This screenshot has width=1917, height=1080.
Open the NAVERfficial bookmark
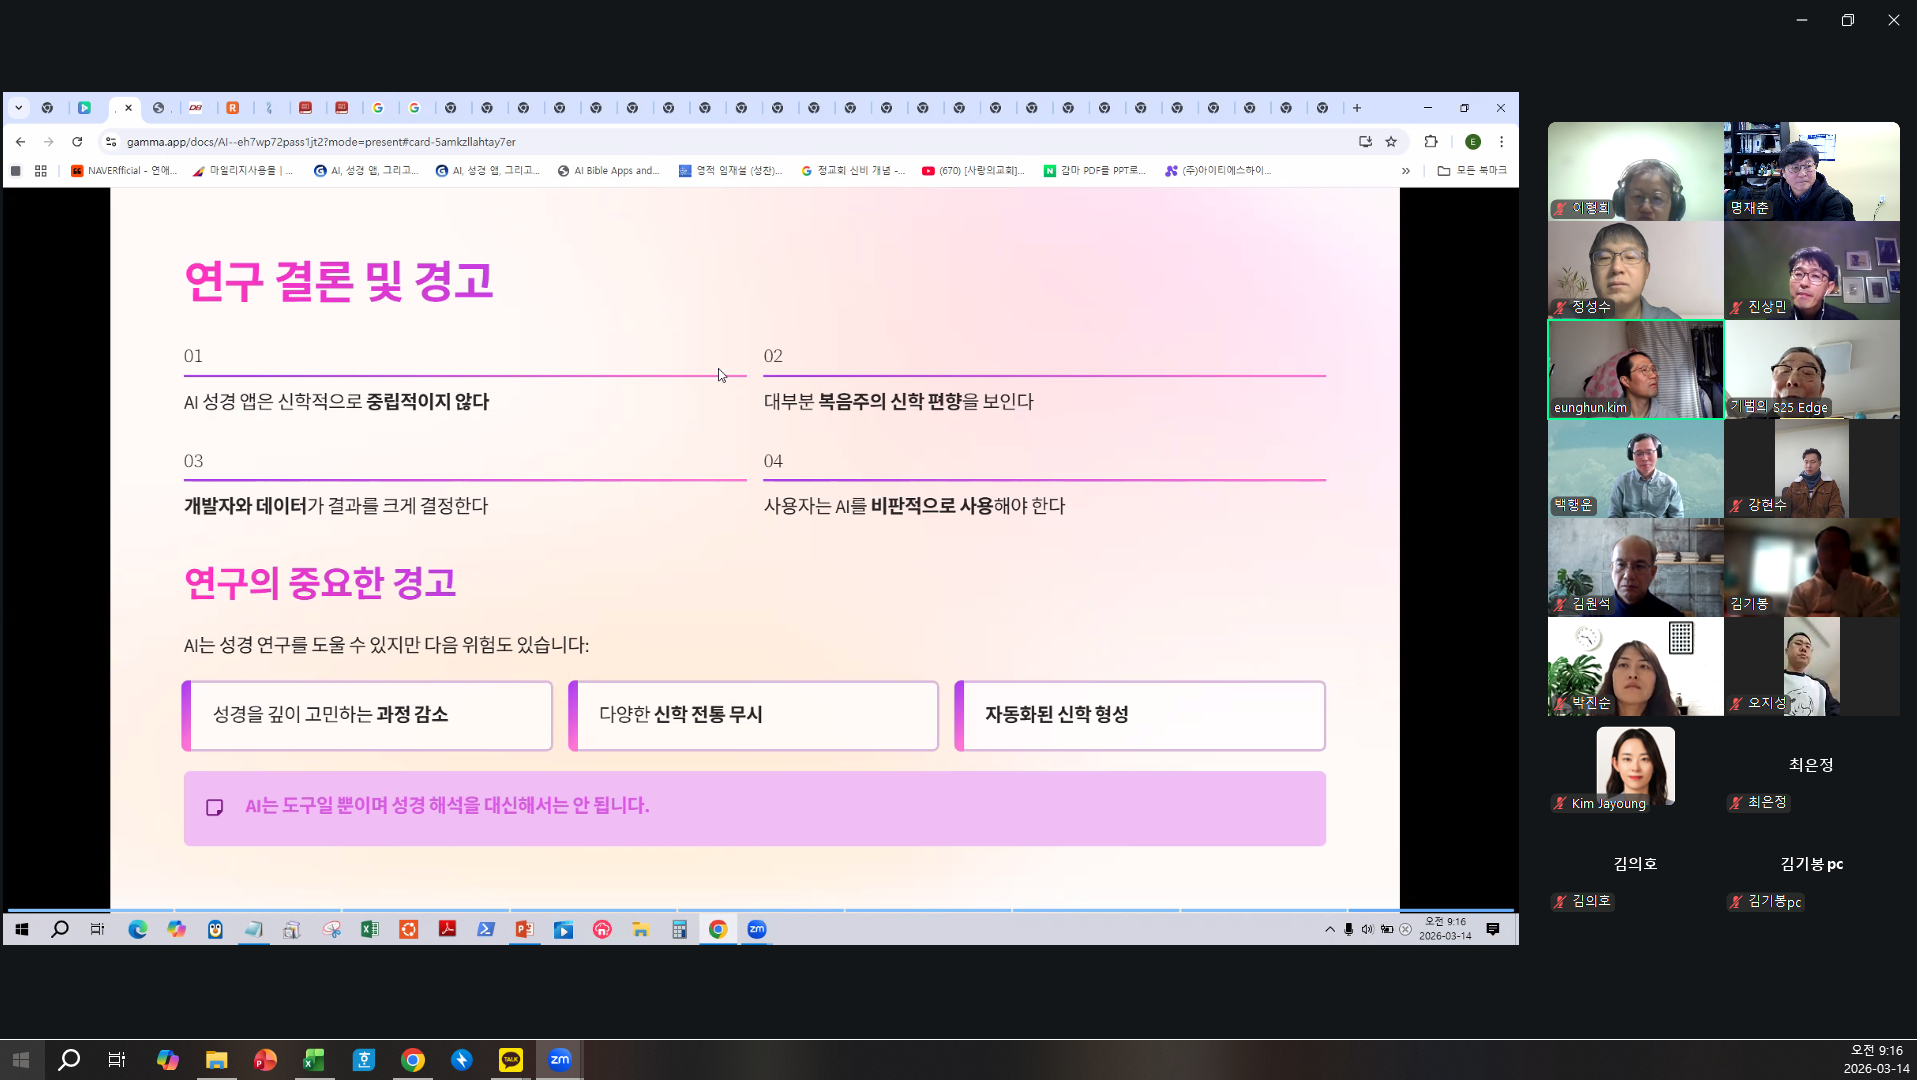tap(124, 171)
